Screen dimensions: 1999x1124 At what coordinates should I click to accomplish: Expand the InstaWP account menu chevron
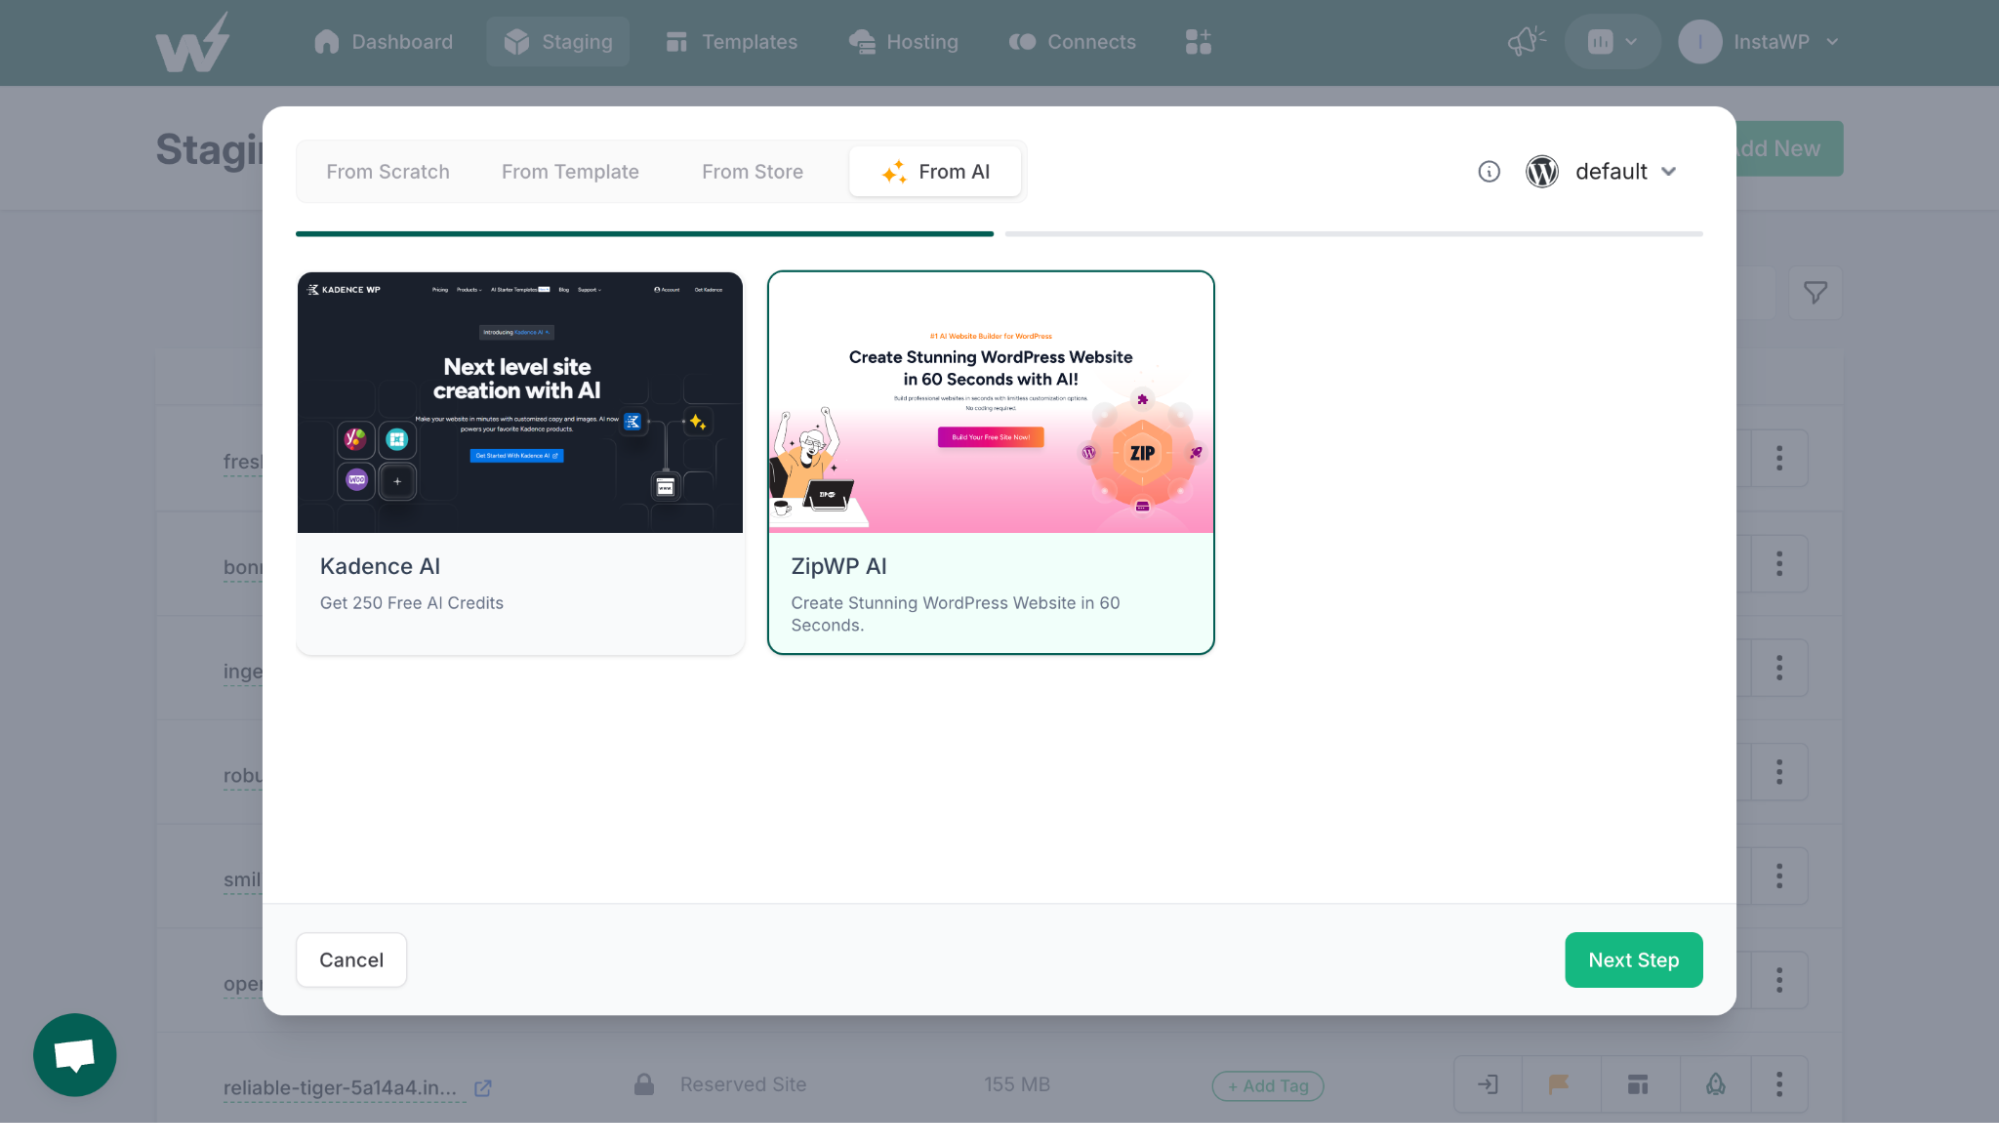click(1833, 42)
